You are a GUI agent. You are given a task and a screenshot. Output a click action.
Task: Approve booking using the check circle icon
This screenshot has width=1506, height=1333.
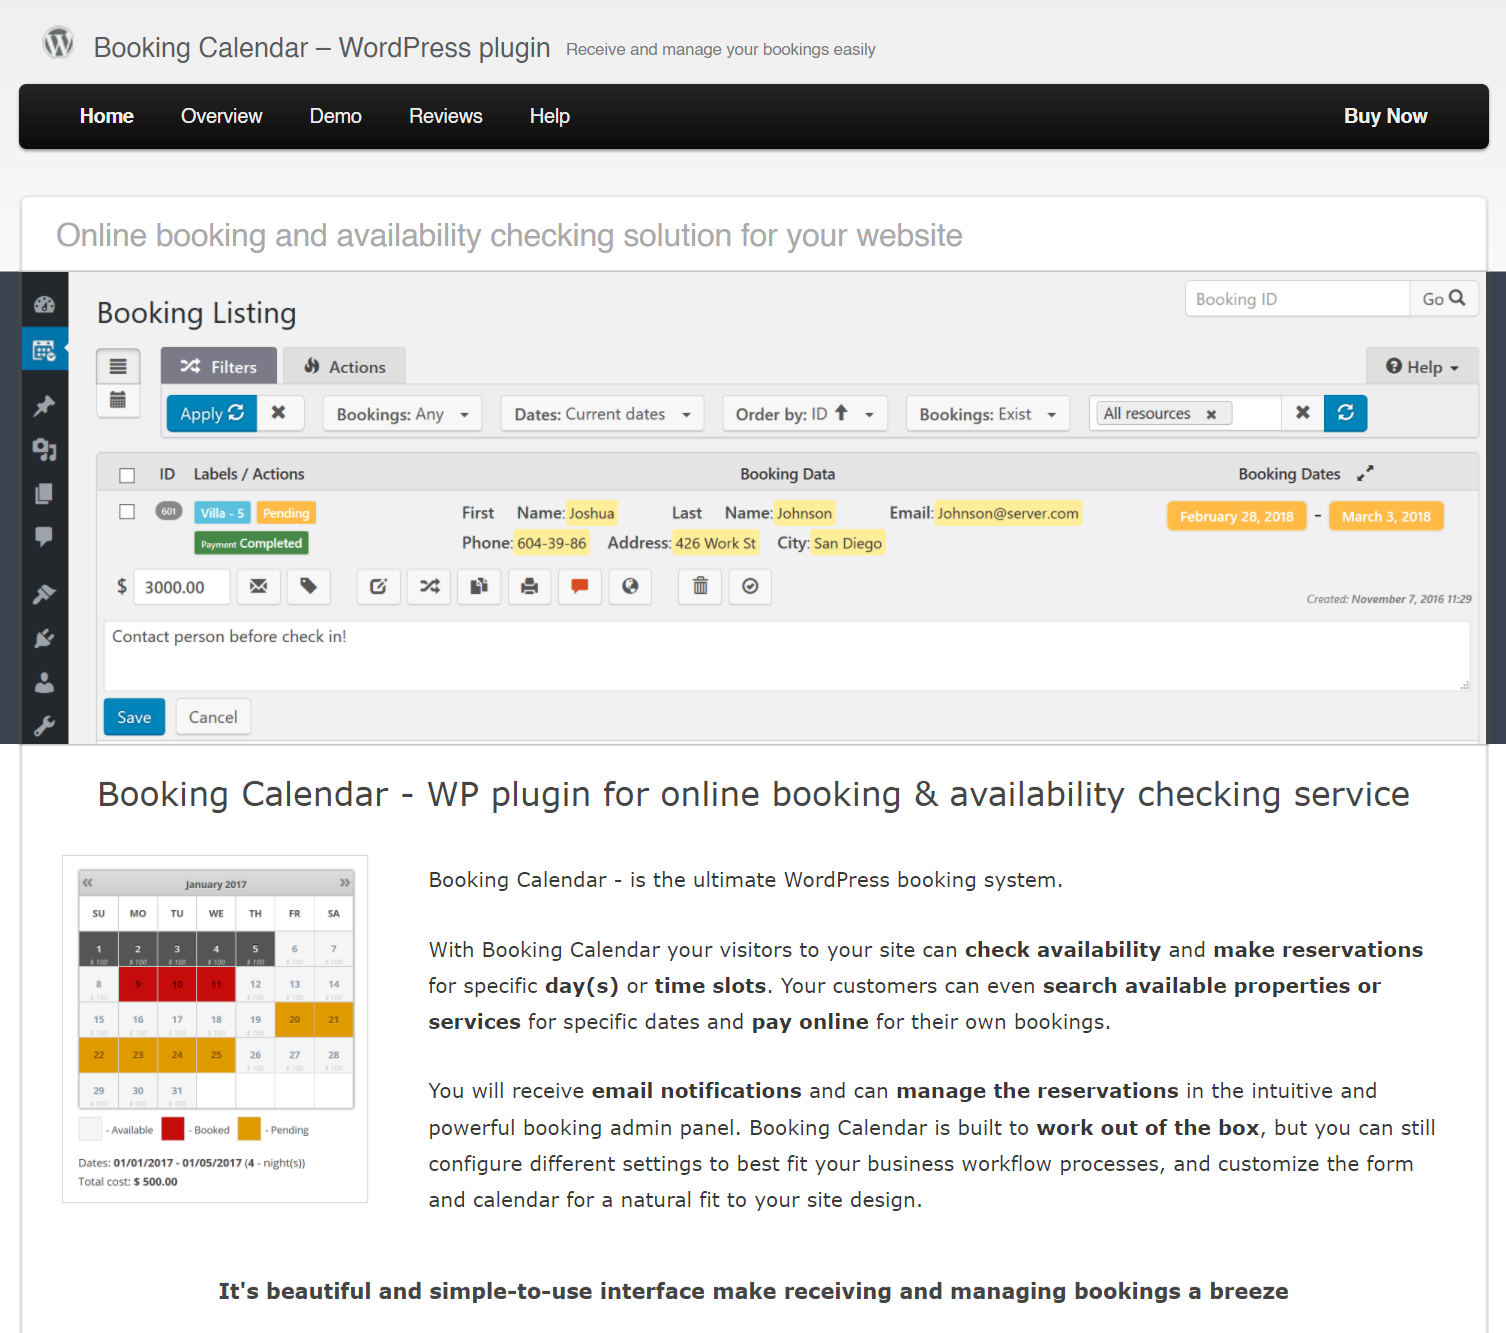click(x=749, y=587)
